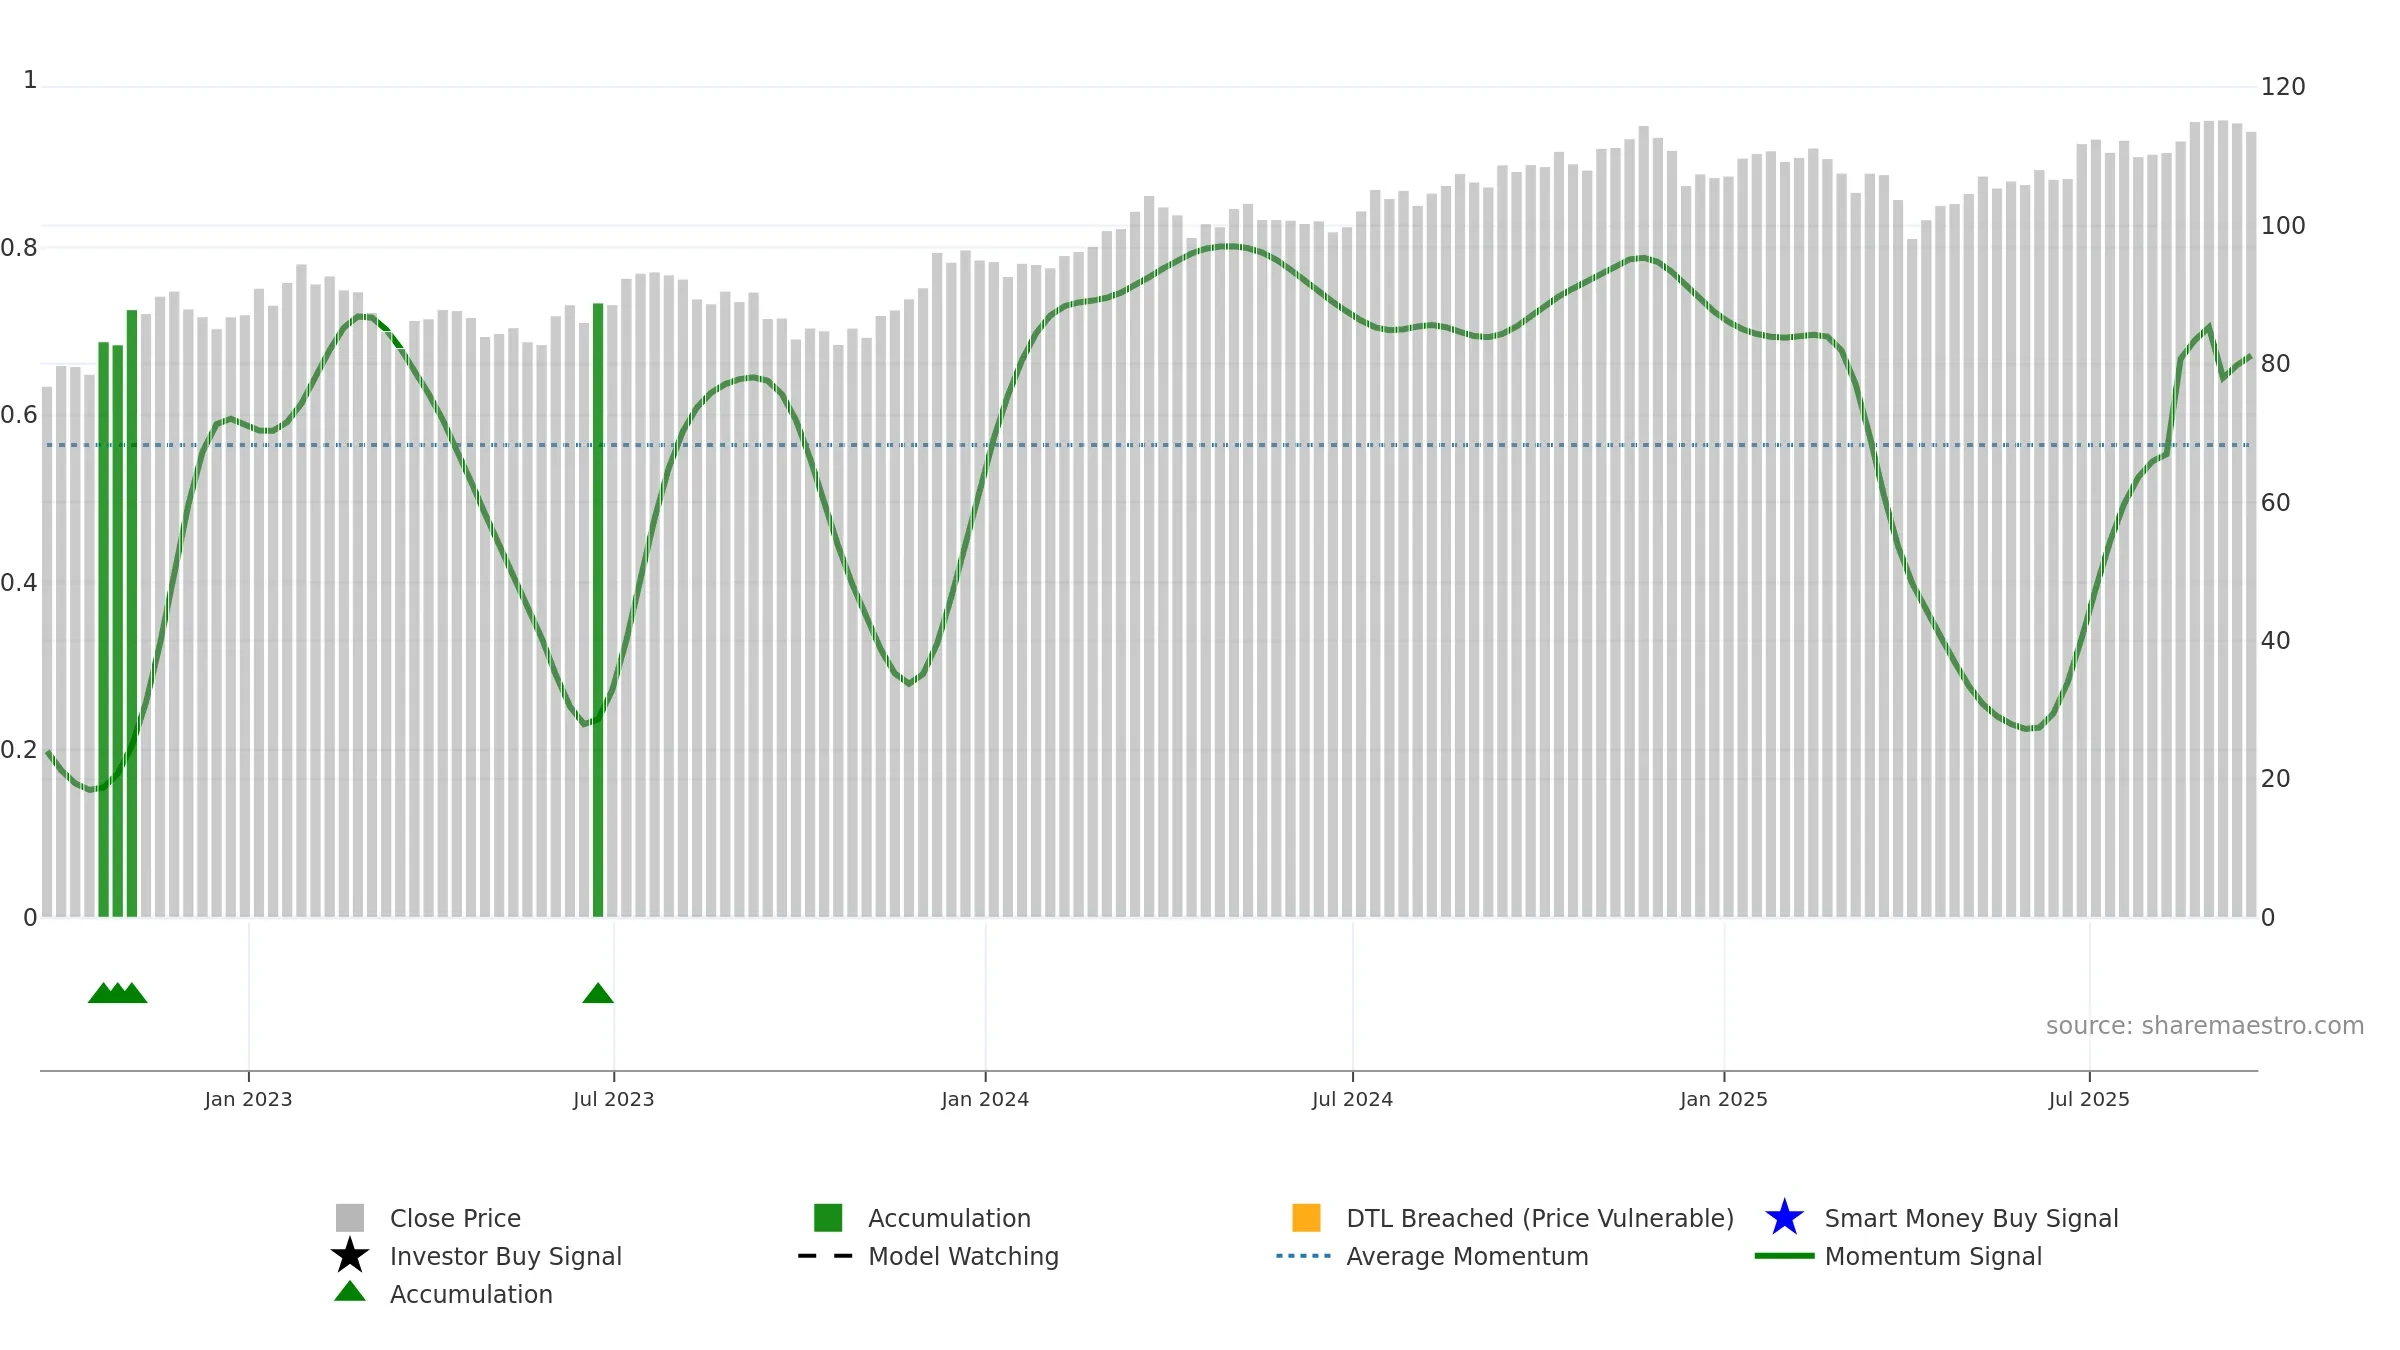Click the accumulation triangle marker near Jul 2023

pos(598,993)
